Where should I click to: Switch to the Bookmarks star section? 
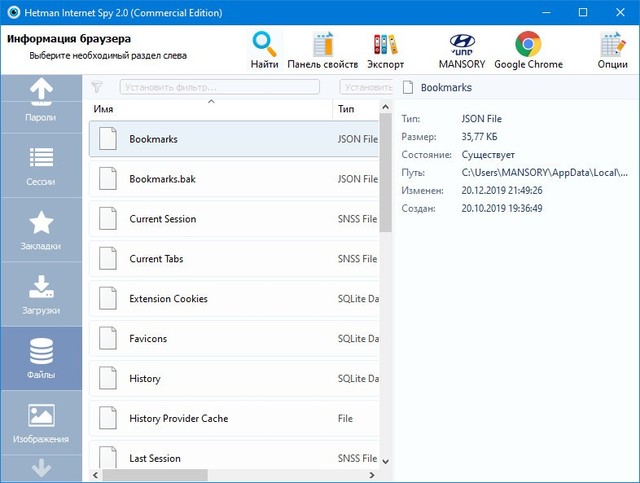(41, 230)
